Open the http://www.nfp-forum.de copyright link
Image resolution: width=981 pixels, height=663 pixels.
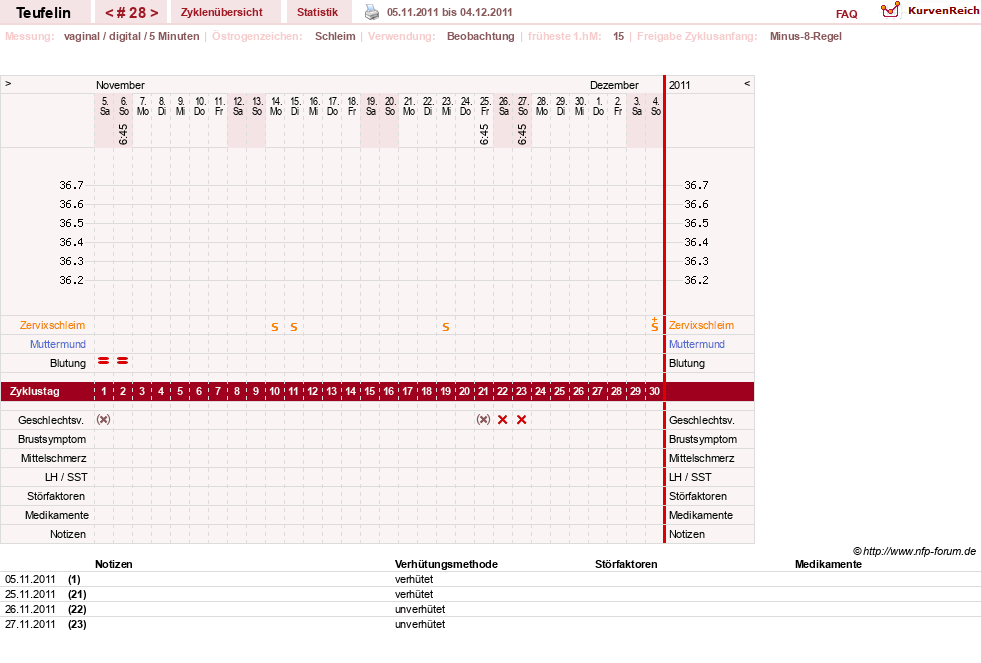(914, 551)
